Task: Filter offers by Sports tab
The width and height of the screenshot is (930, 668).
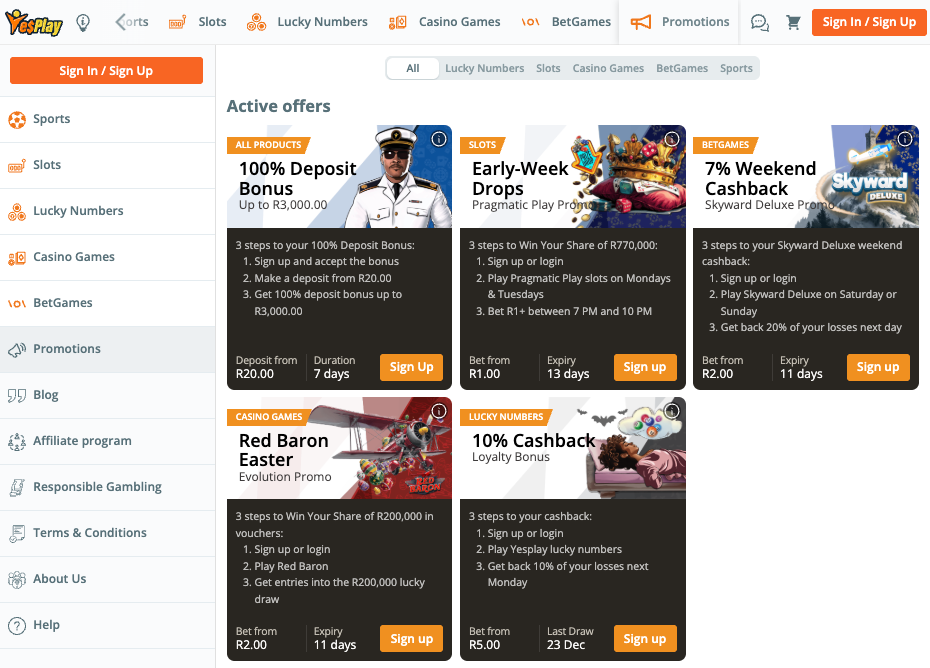Action: [736, 68]
